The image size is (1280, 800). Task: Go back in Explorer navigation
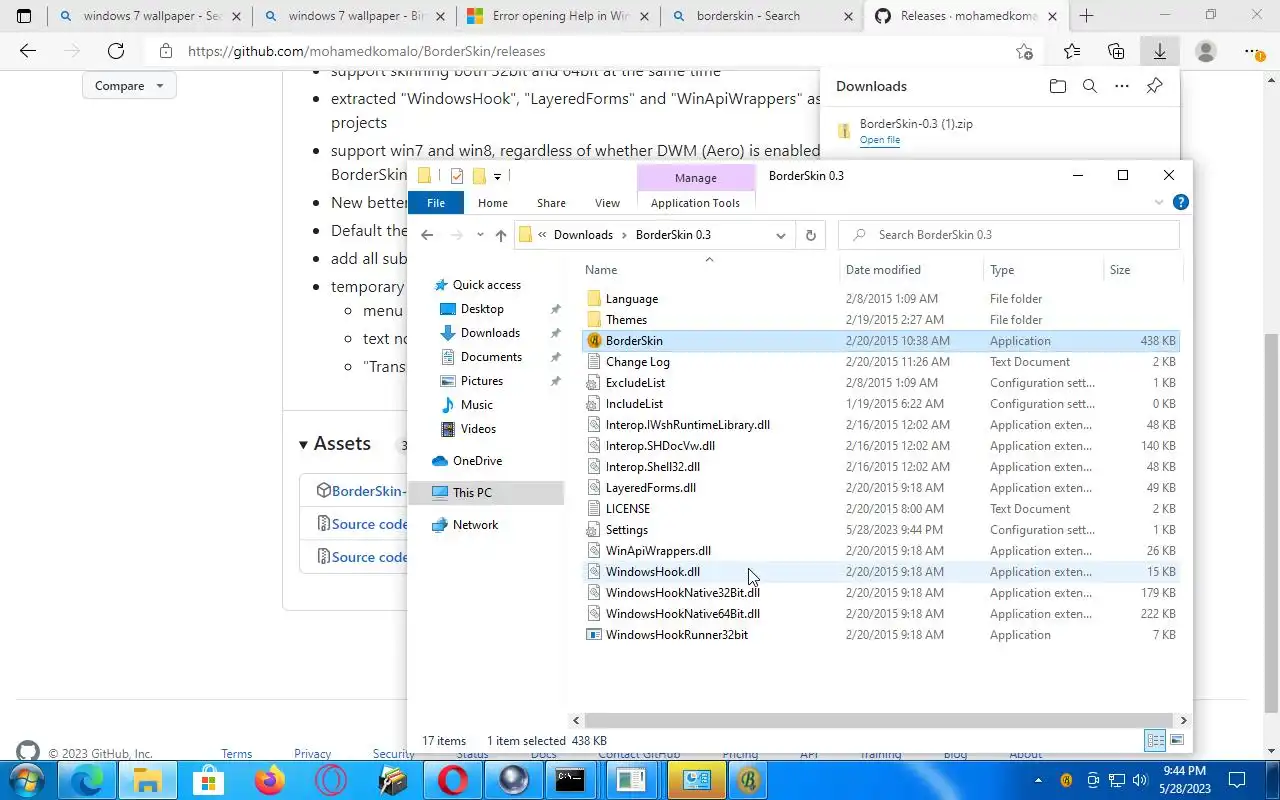(x=427, y=235)
